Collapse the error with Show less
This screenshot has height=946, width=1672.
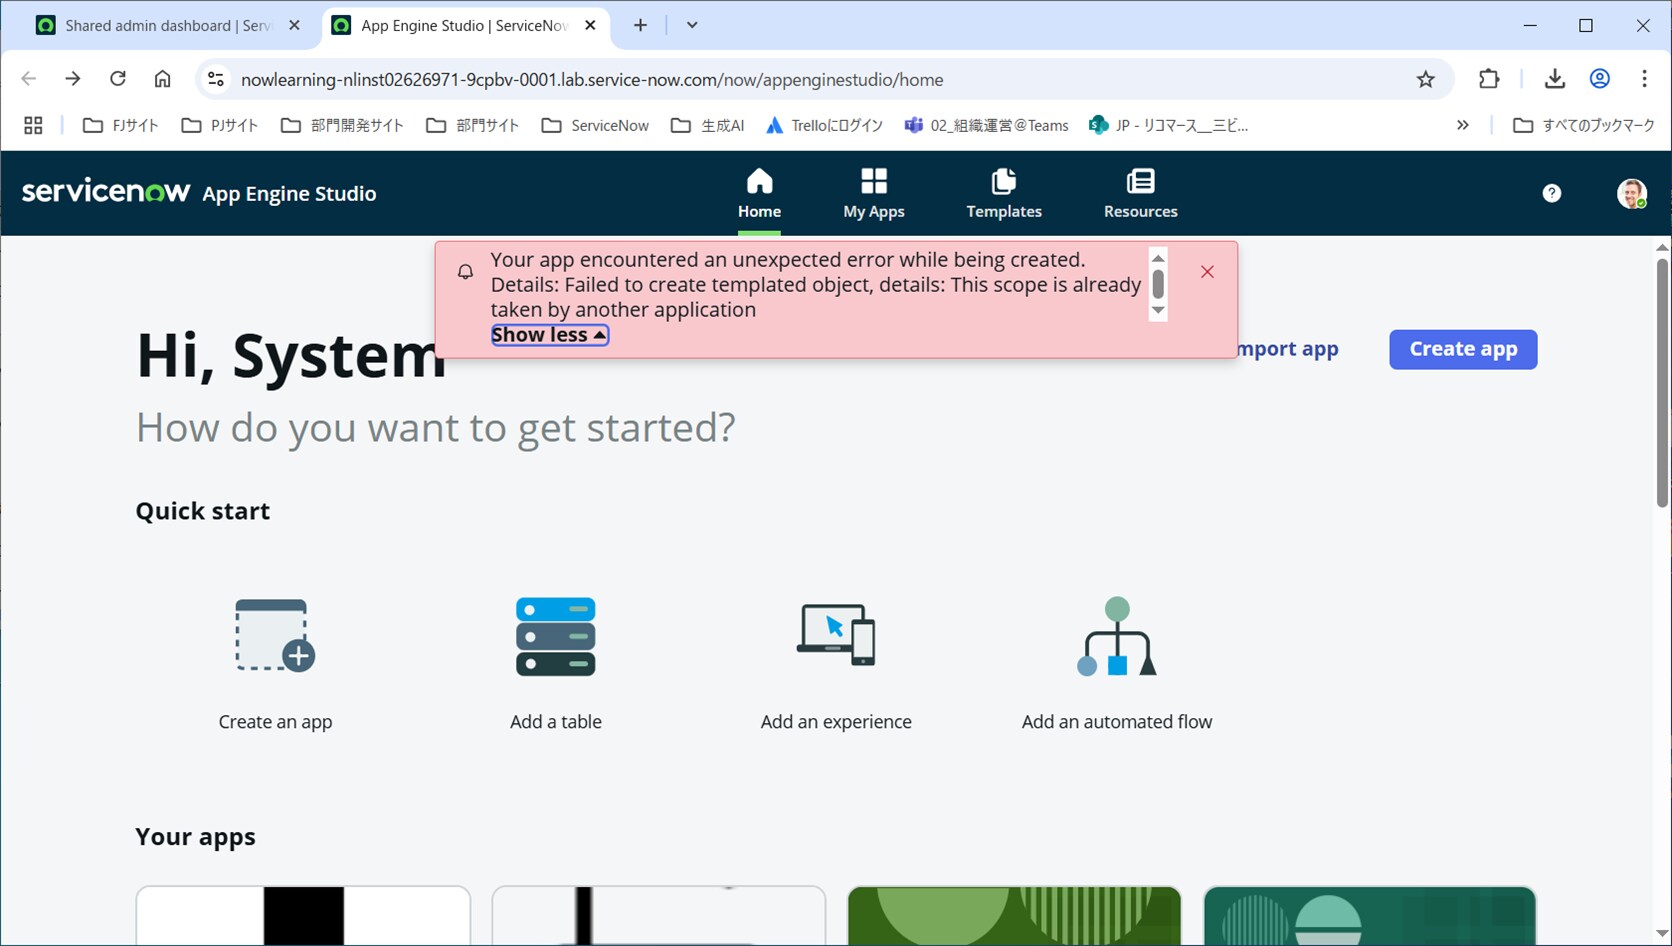(x=549, y=335)
